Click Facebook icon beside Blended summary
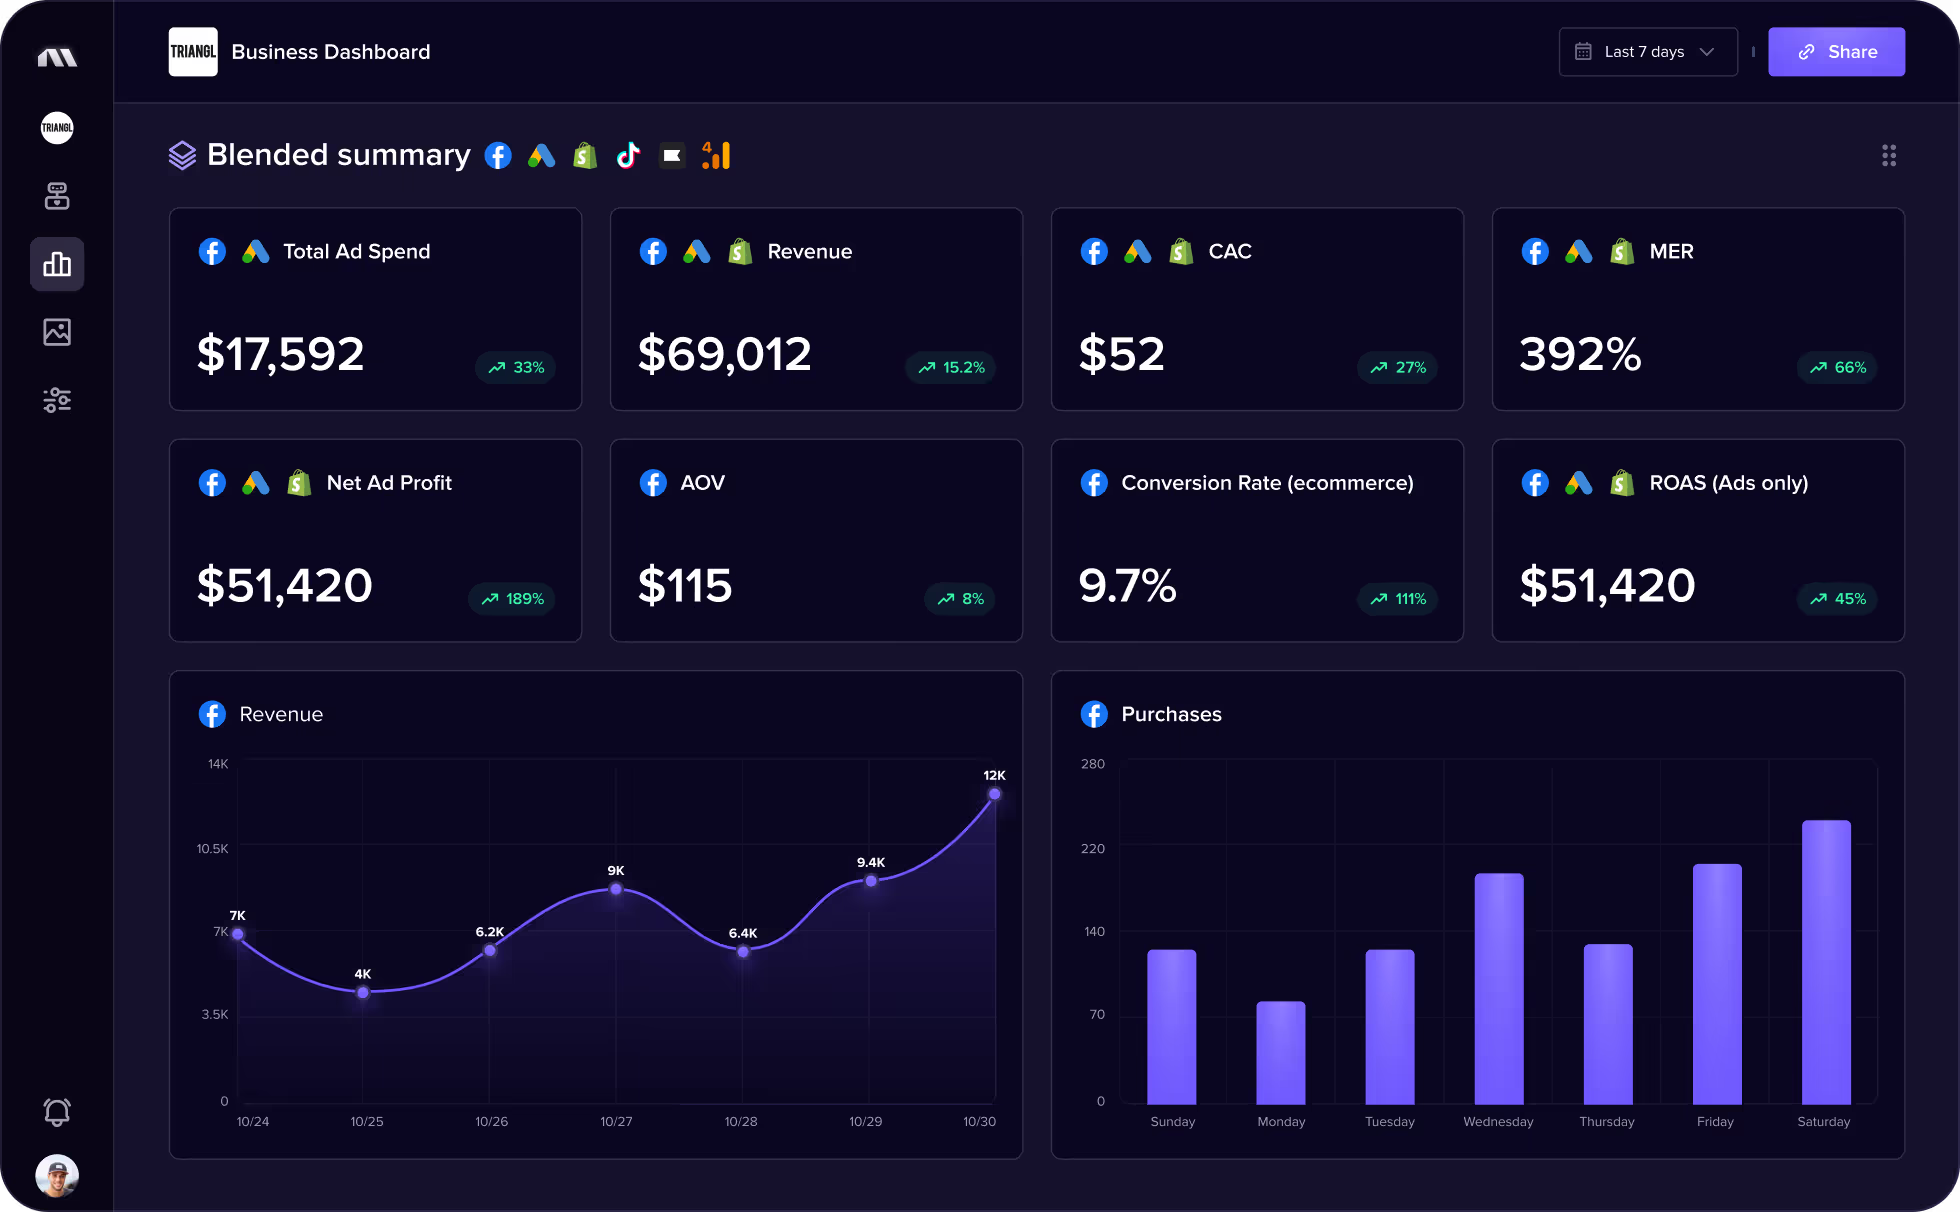 coord(498,155)
